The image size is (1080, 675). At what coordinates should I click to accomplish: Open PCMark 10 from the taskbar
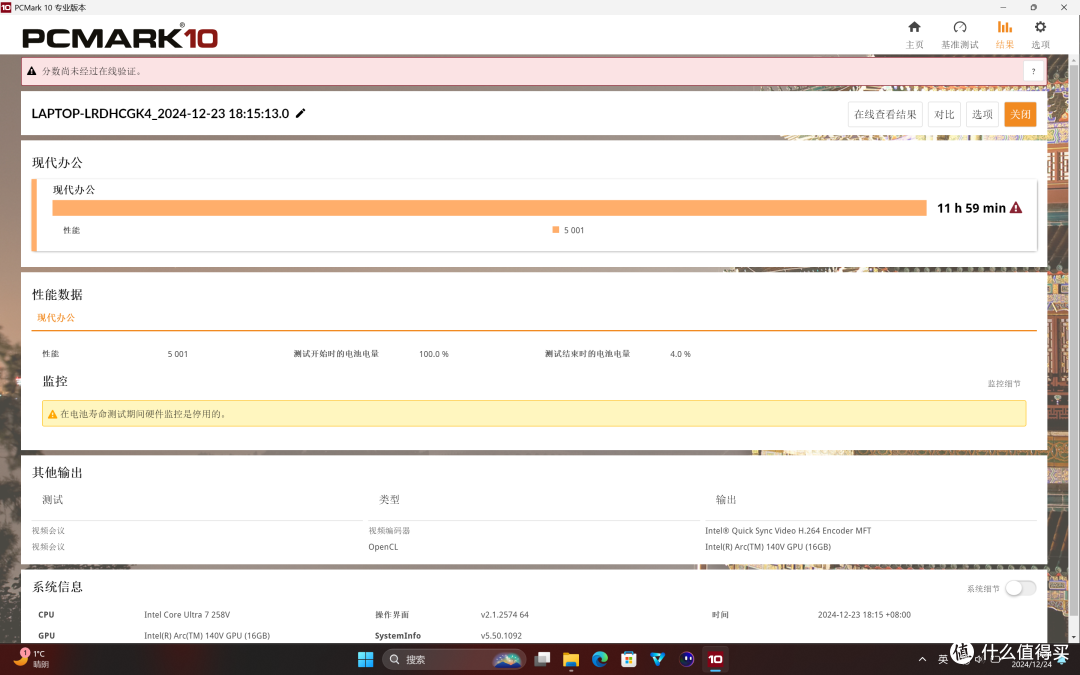(x=715, y=659)
